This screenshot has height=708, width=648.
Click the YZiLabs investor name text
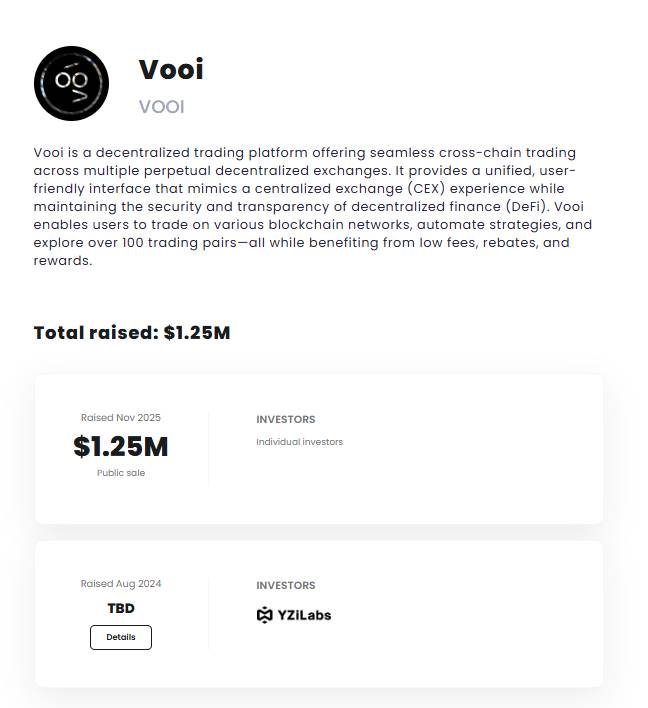[x=303, y=615]
